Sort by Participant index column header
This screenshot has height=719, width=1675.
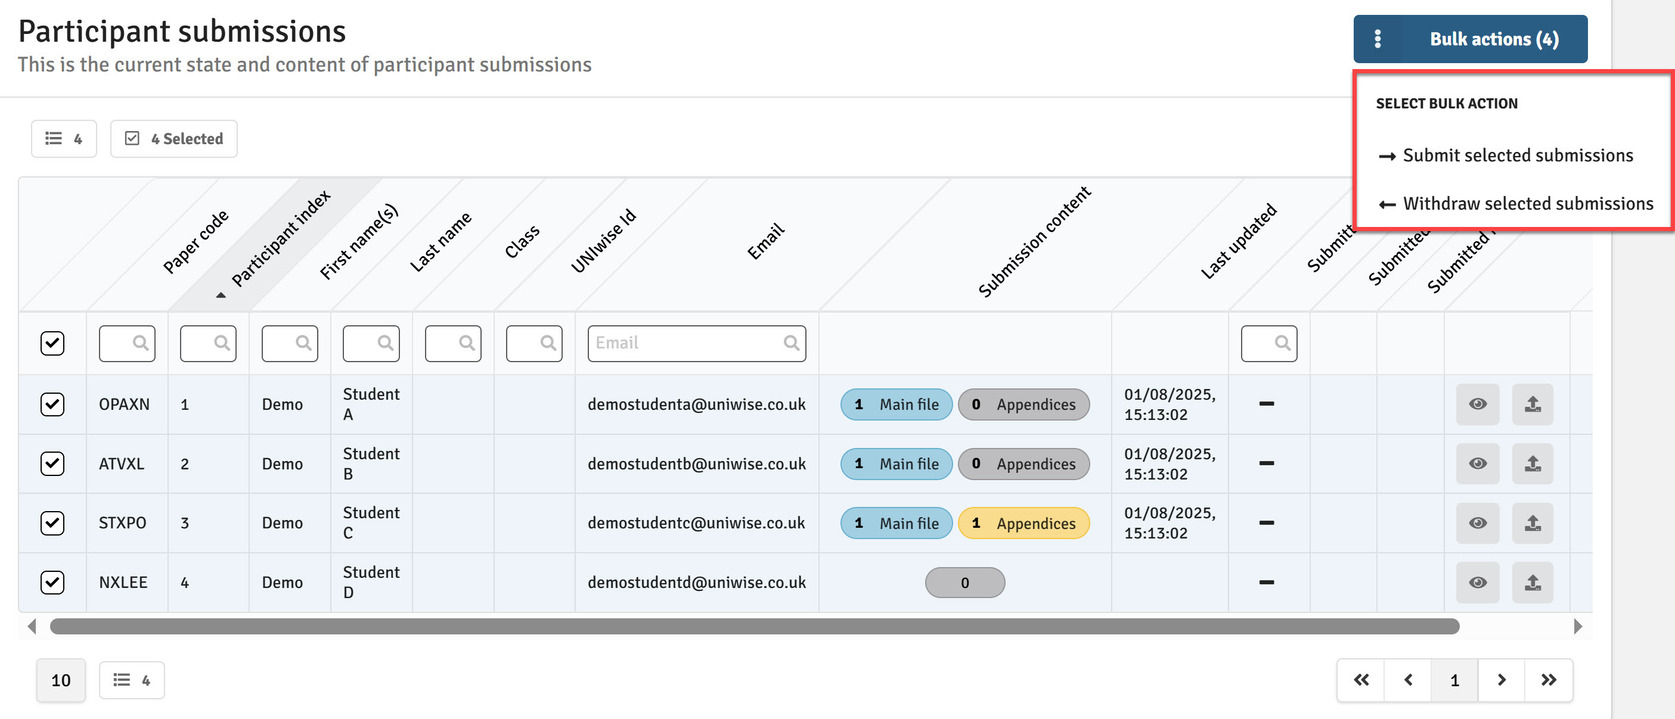click(281, 239)
